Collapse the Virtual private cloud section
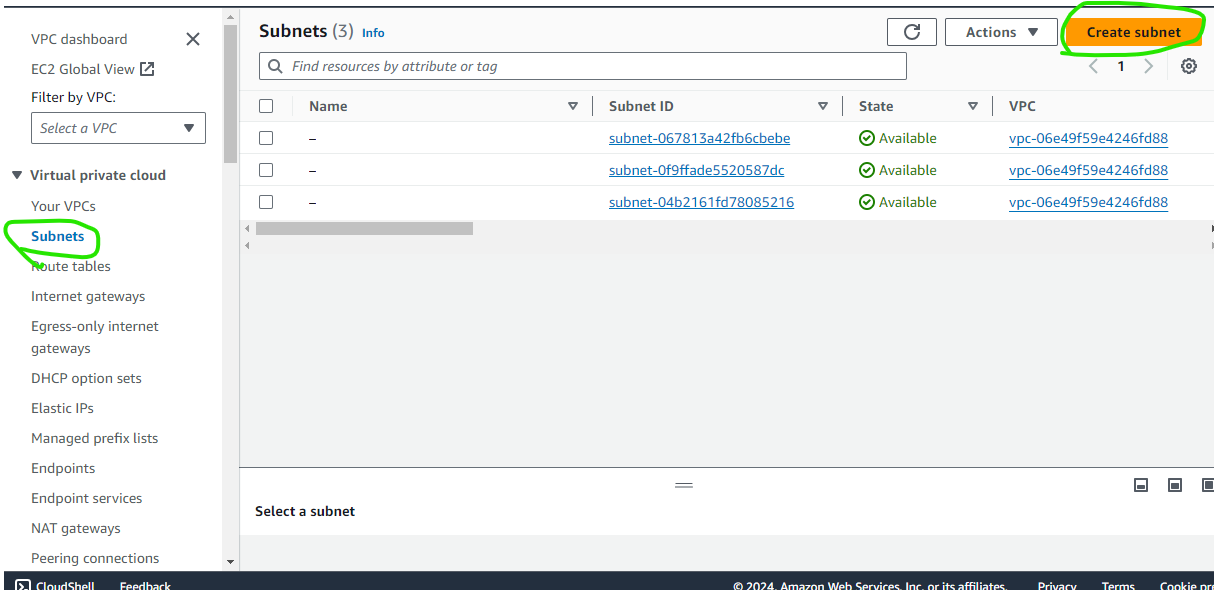1214x590 pixels. [x=16, y=175]
